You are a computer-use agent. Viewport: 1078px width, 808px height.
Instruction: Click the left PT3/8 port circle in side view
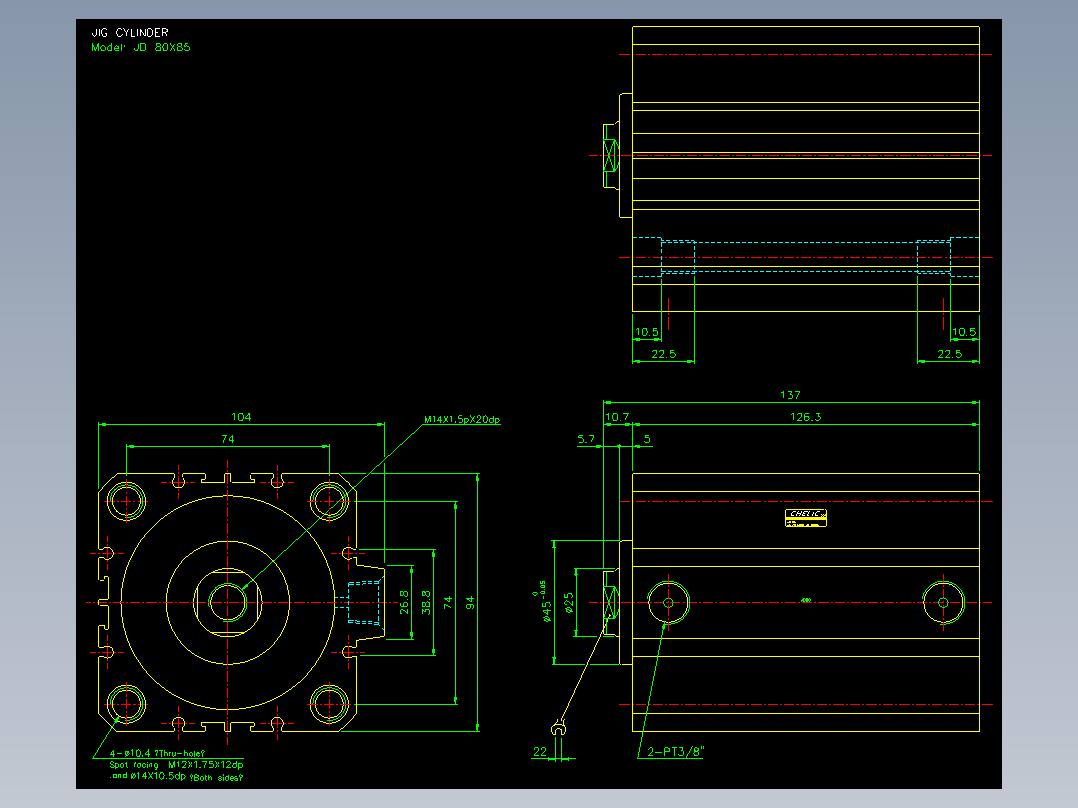point(668,602)
